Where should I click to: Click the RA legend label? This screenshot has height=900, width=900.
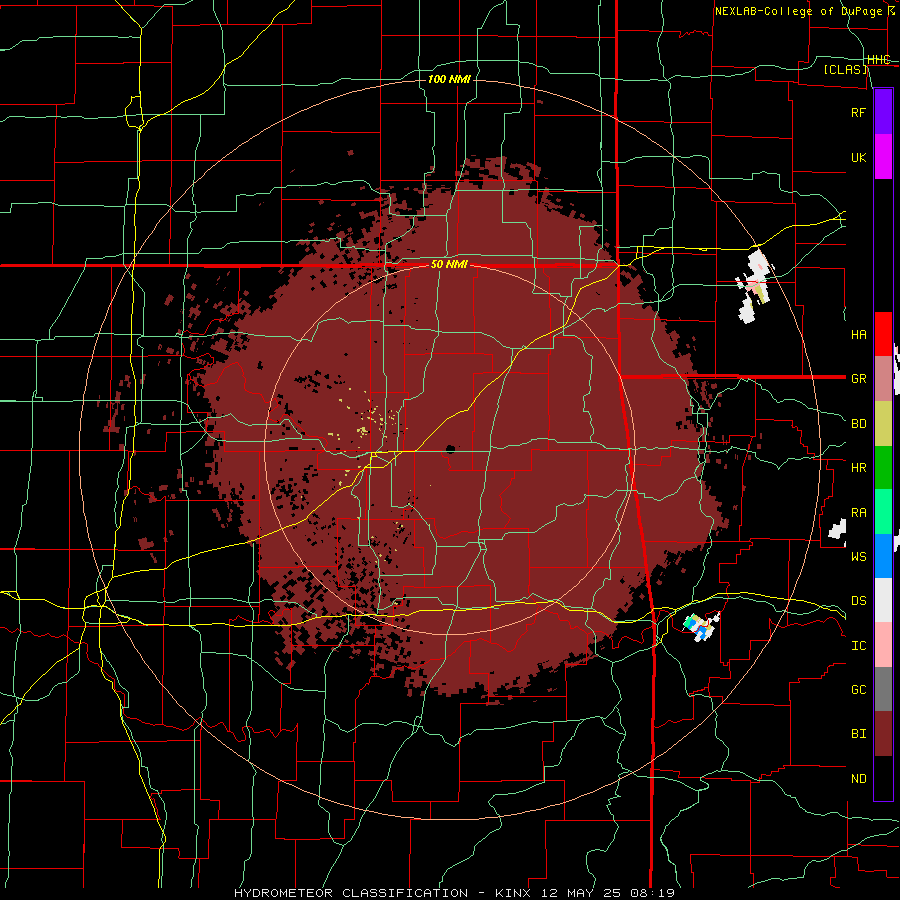[858, 512]
